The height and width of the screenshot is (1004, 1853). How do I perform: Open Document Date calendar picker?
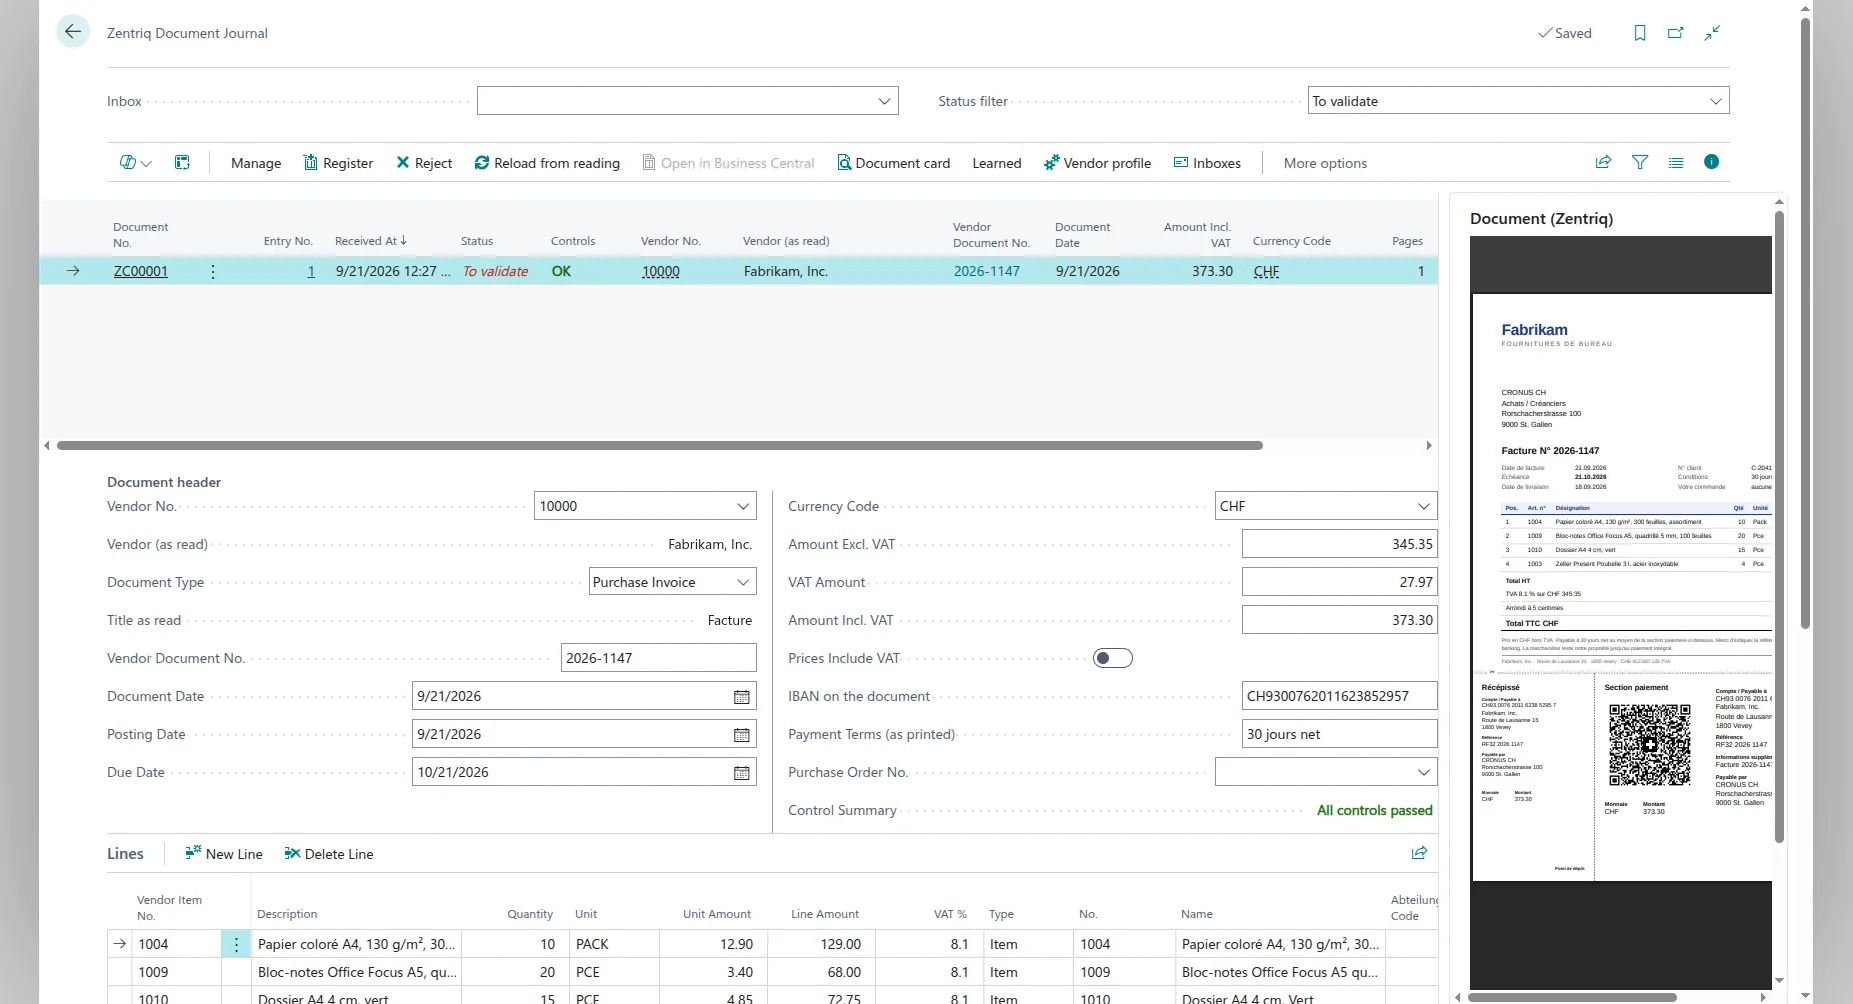pyautogui.click(x=742, y=697)
